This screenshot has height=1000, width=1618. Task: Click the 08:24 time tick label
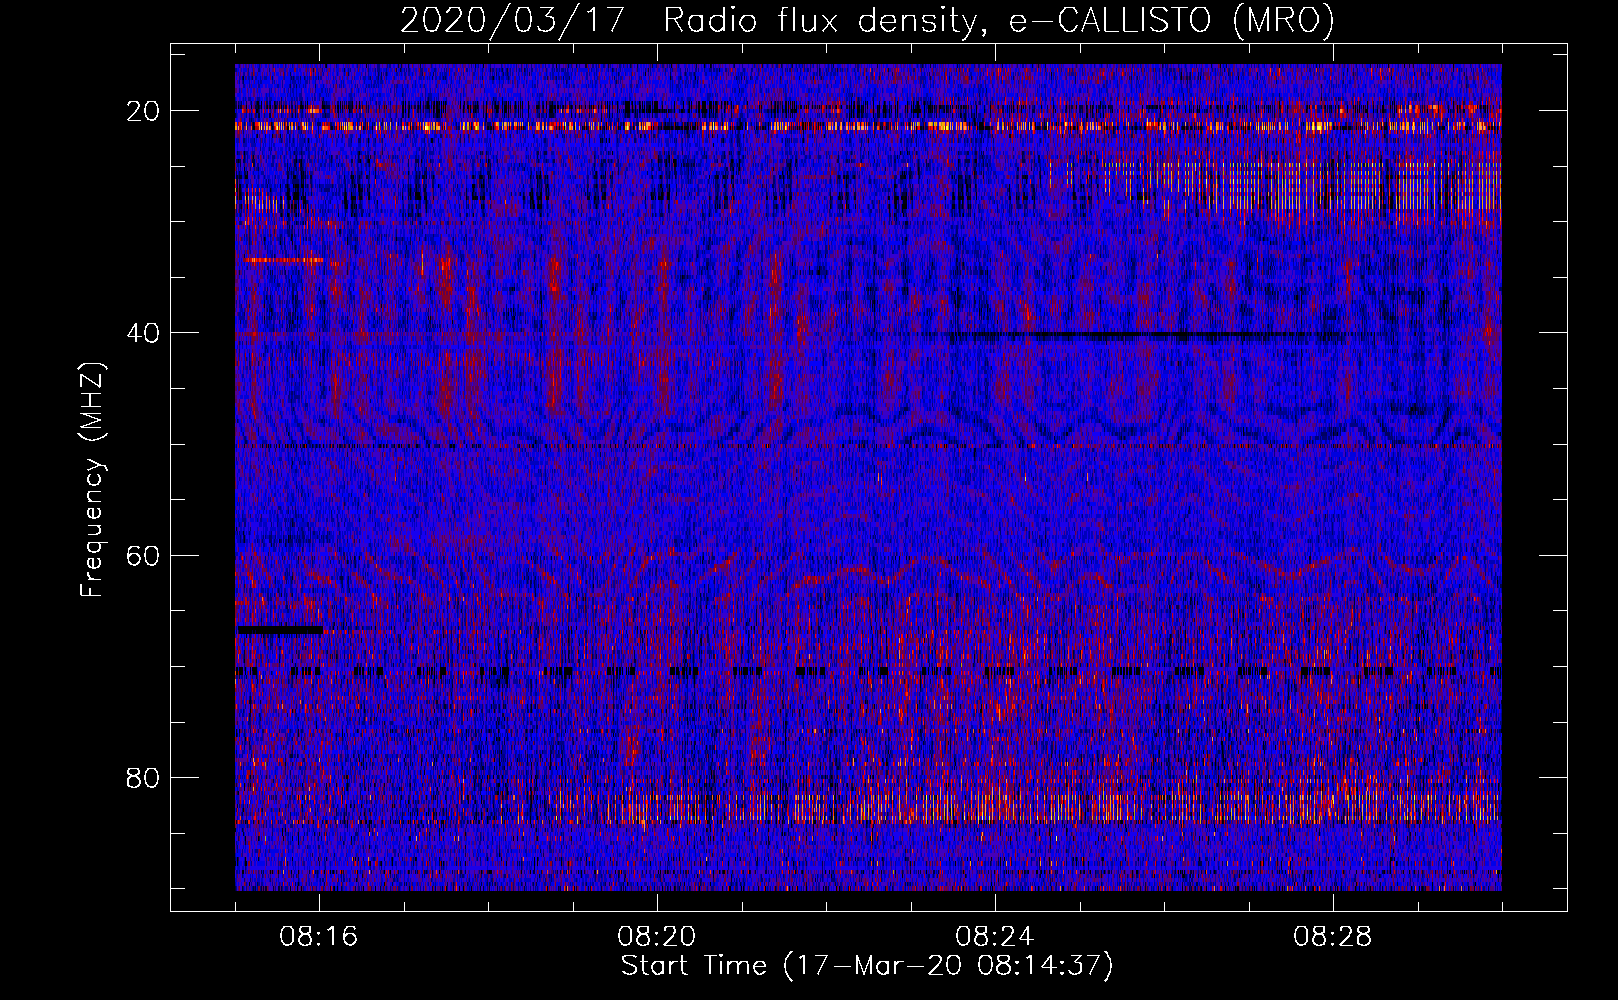(x=995, y=937)
